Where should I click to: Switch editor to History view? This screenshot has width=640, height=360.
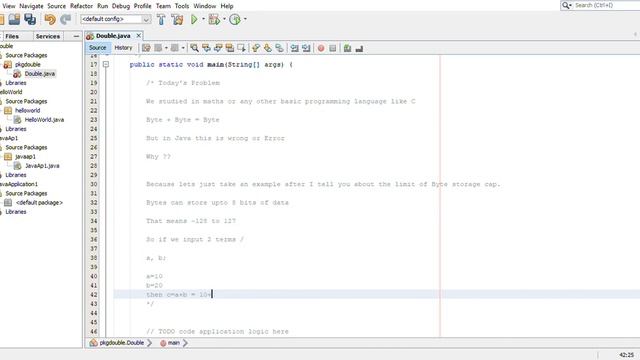point(123,48)
